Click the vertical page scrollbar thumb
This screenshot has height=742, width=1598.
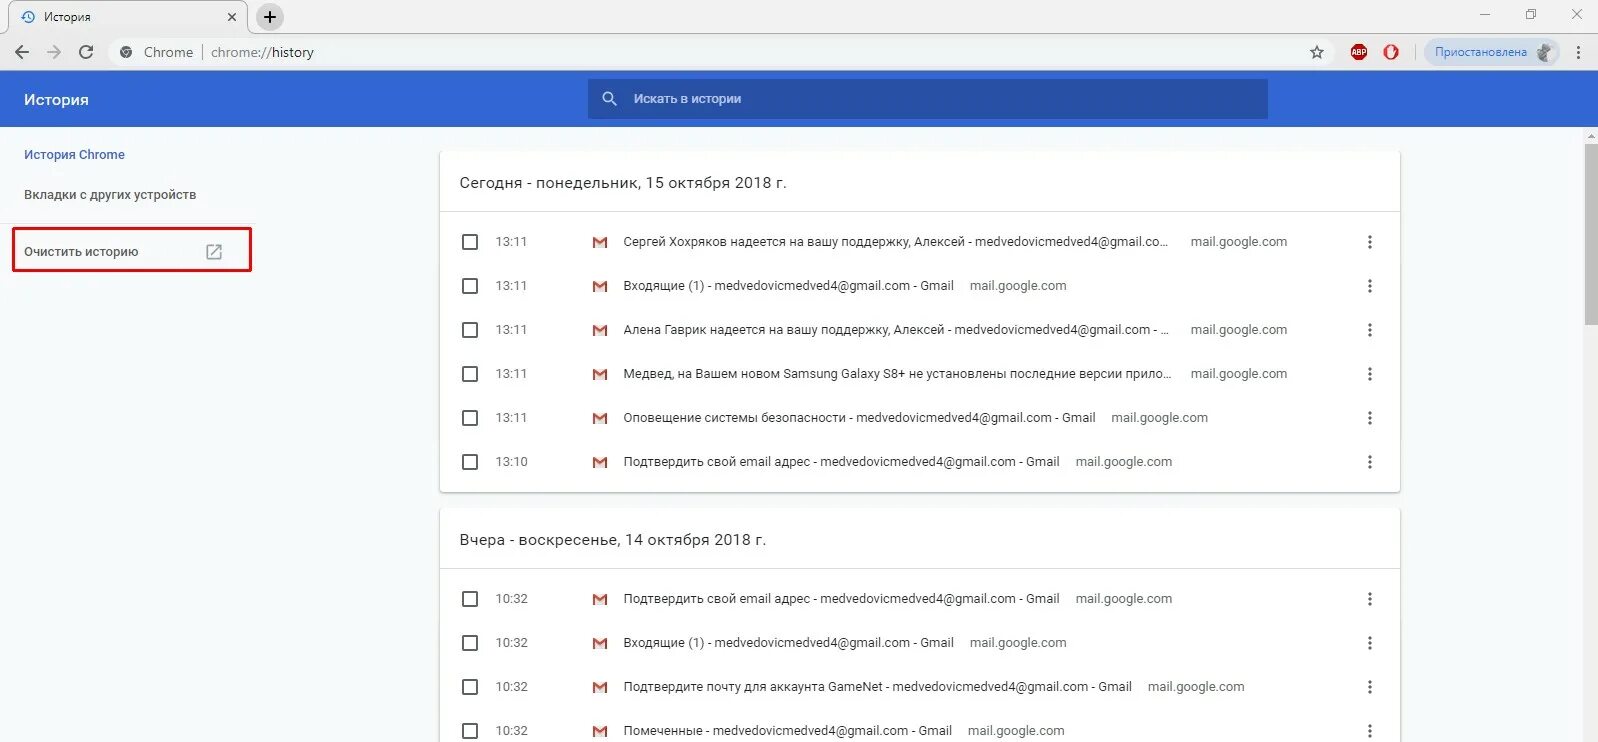click(1591, 234)
